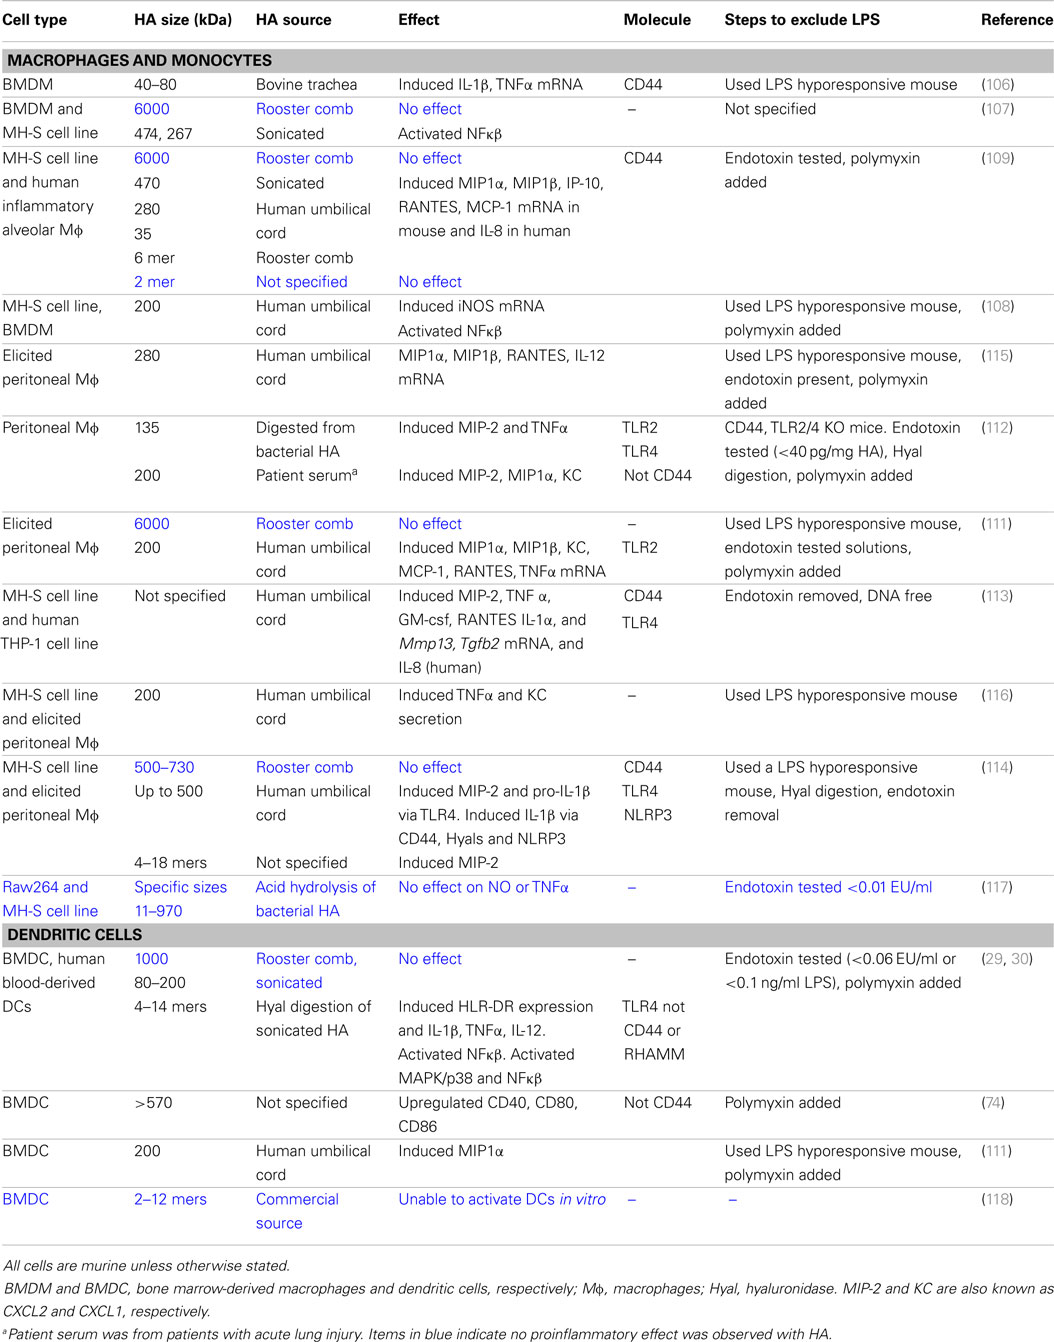1054x1342 pixels.
Task: Open reference link (118)
Action: coord(997,1199)
